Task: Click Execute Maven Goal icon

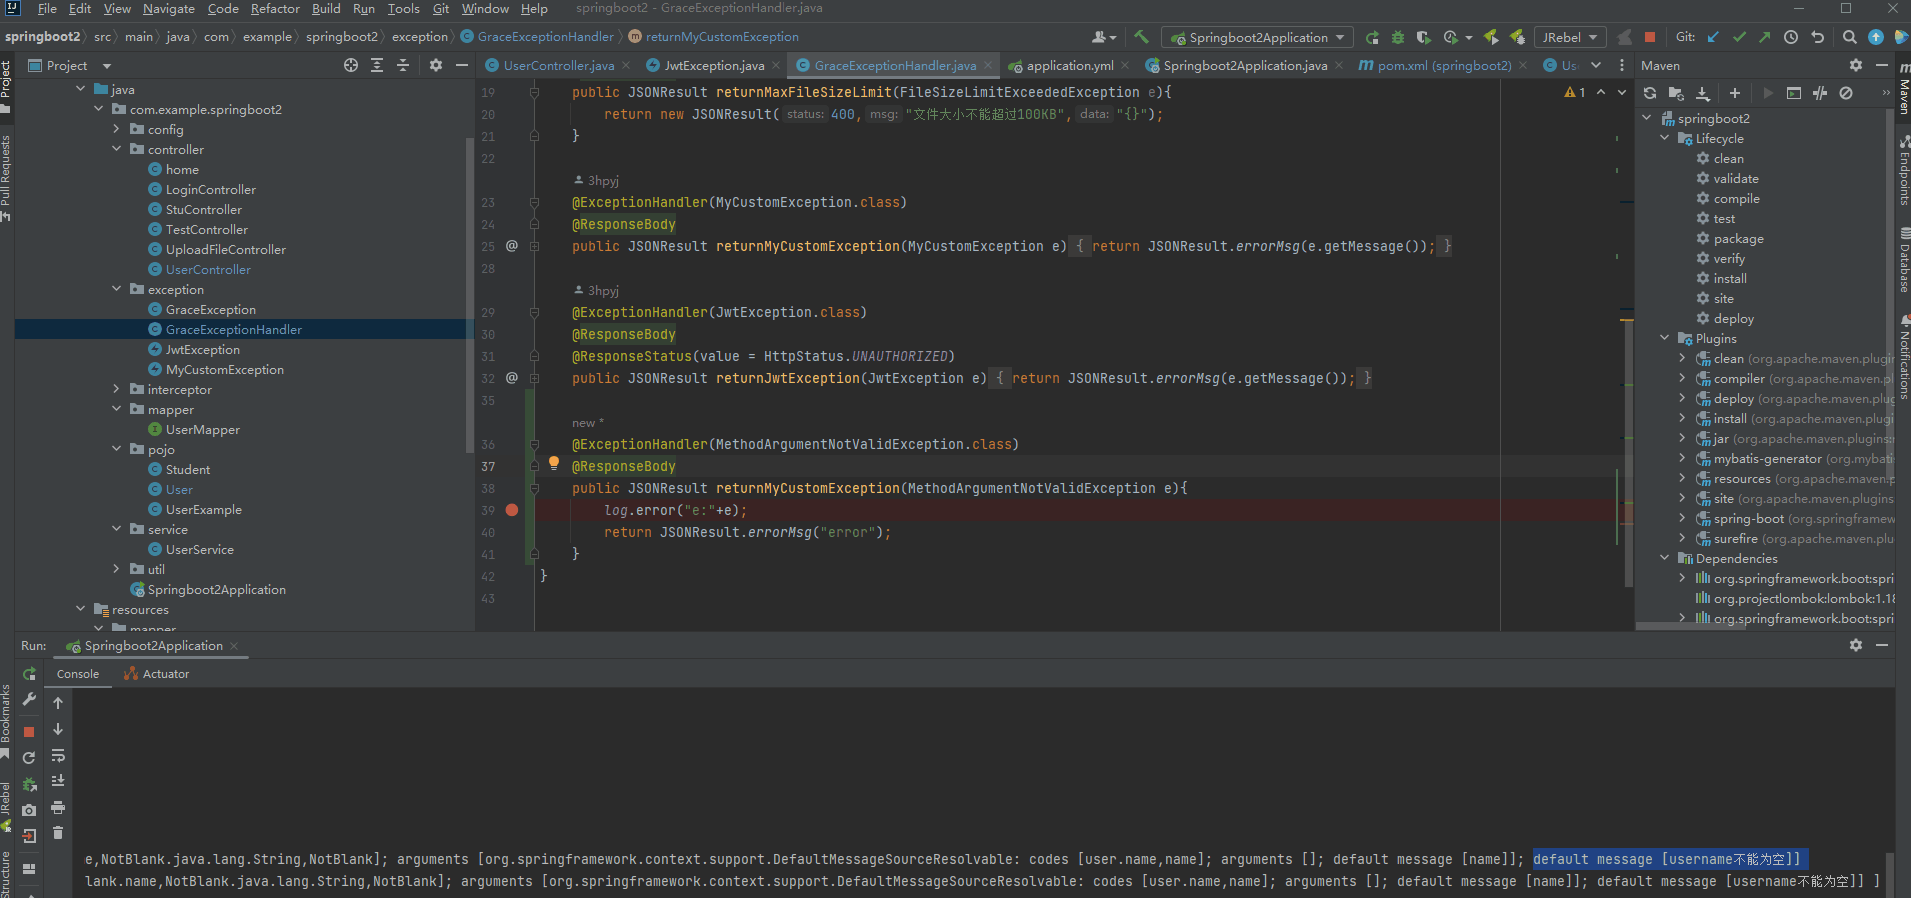Action: 1794,93
